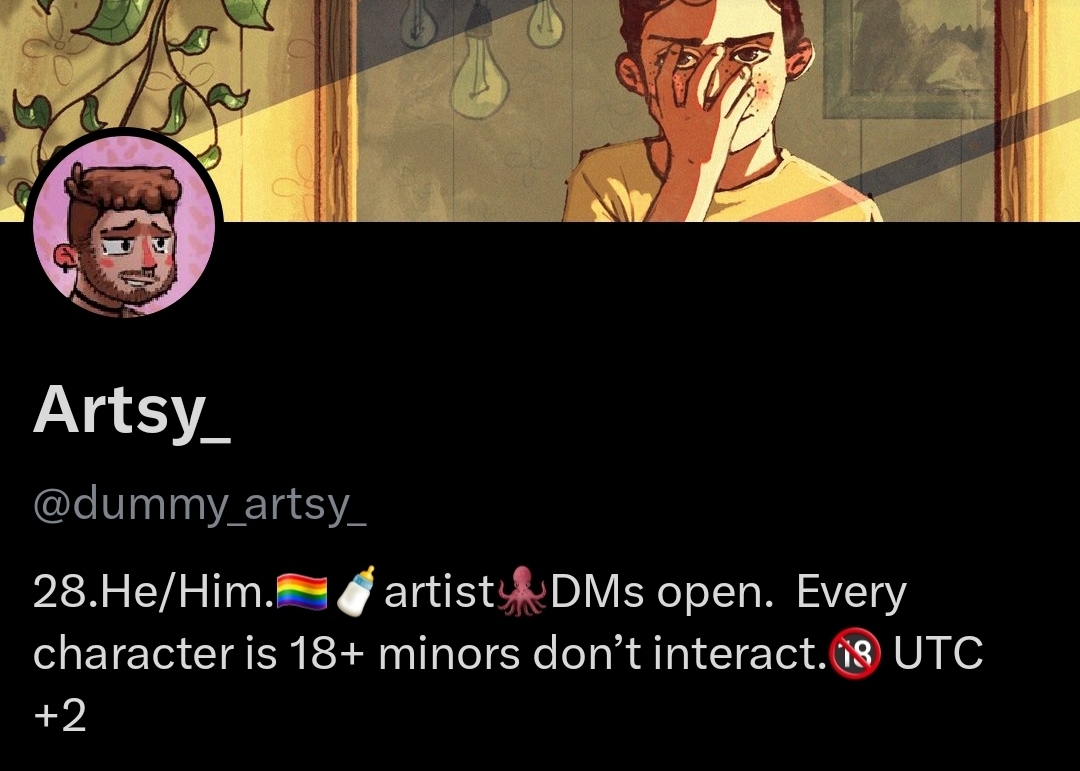Click the no-under-18 prohibited emoji

click(855, 654)
